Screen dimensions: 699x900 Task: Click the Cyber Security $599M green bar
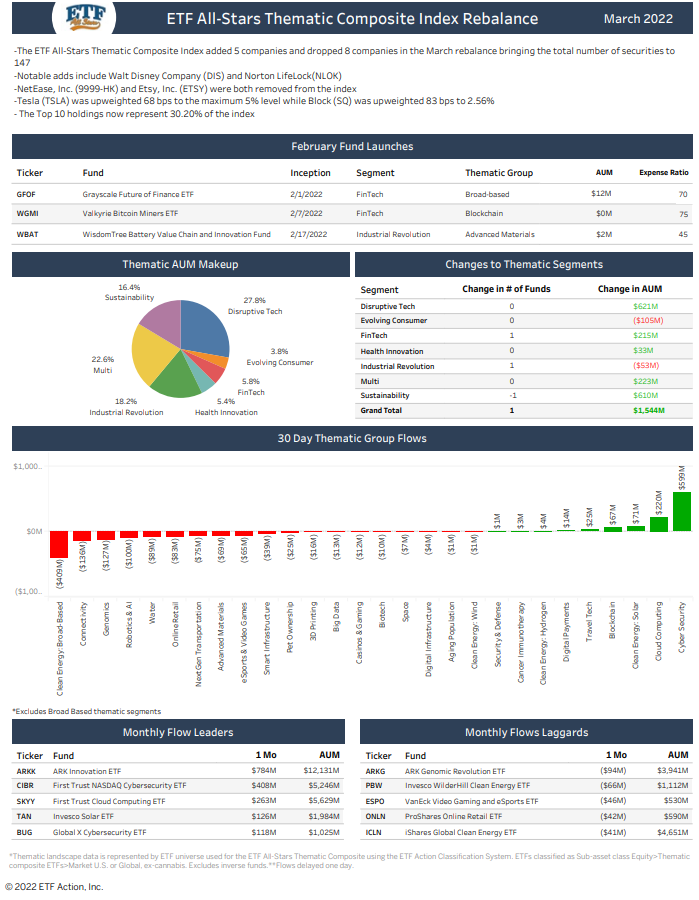coord(681,511)
